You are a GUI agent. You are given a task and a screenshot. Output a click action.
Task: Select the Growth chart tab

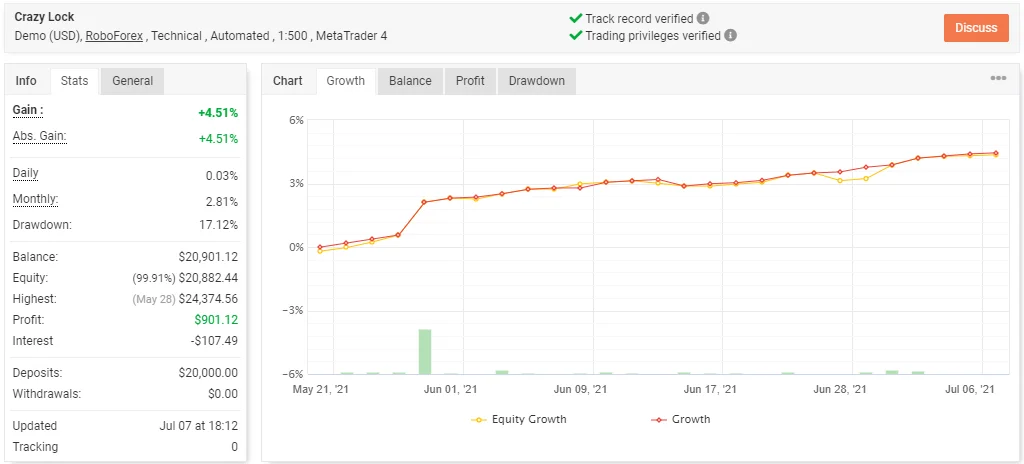coord(346,81)
